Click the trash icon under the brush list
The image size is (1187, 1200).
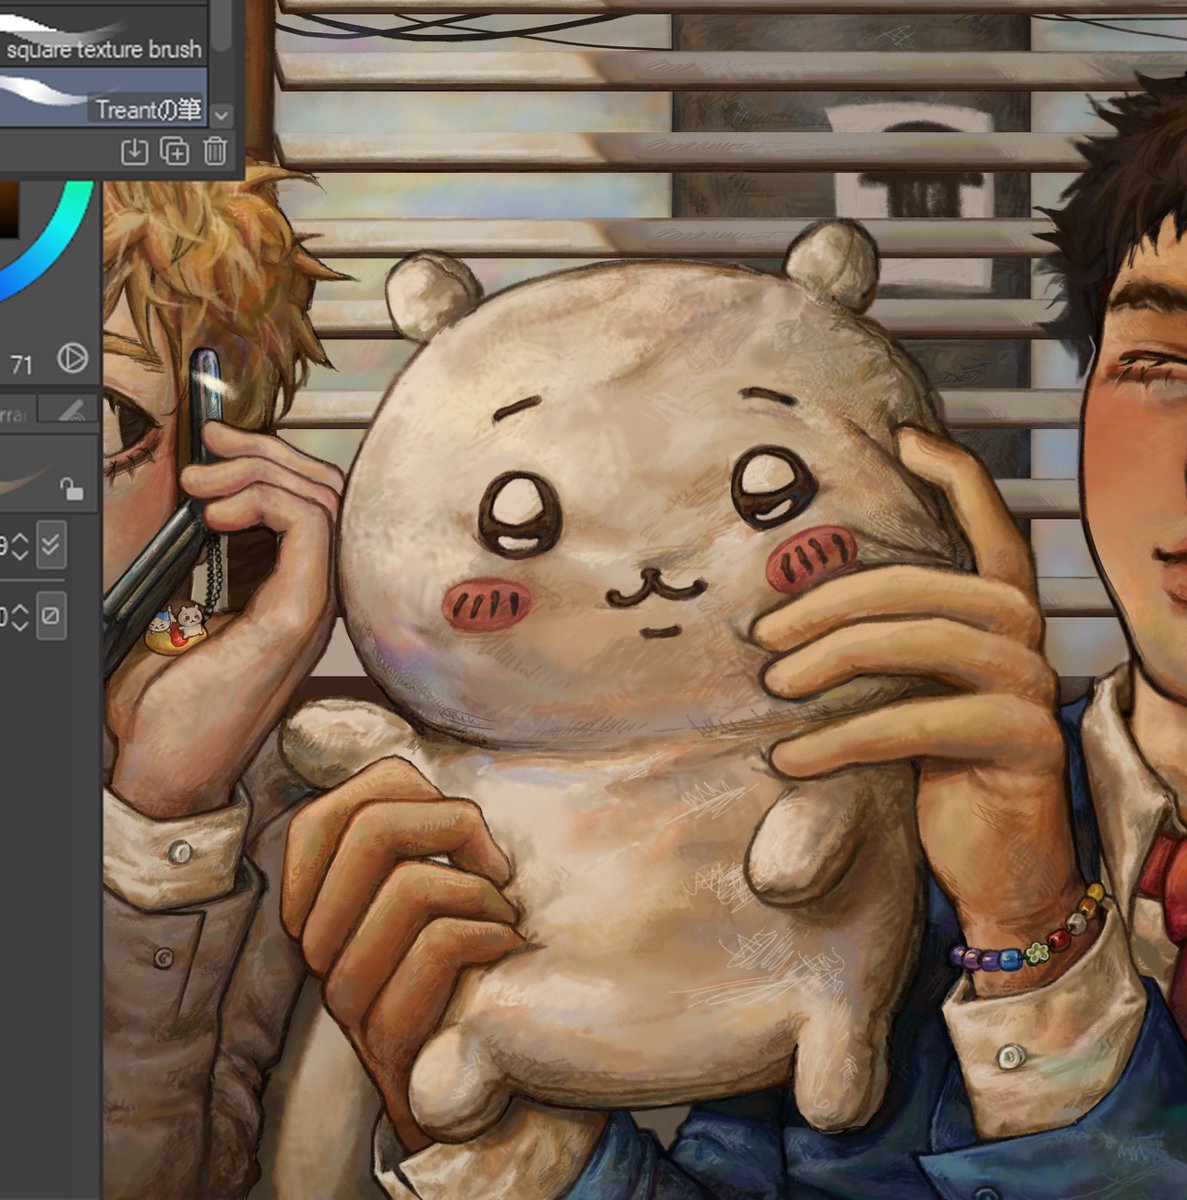click(213, 150)
